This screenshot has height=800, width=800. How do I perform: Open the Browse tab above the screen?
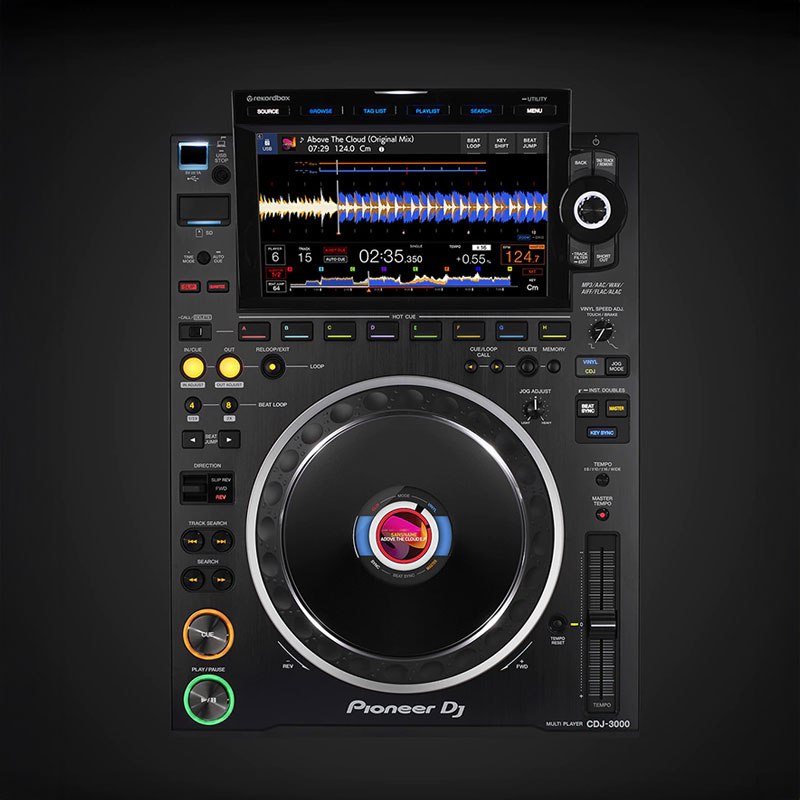321,111
